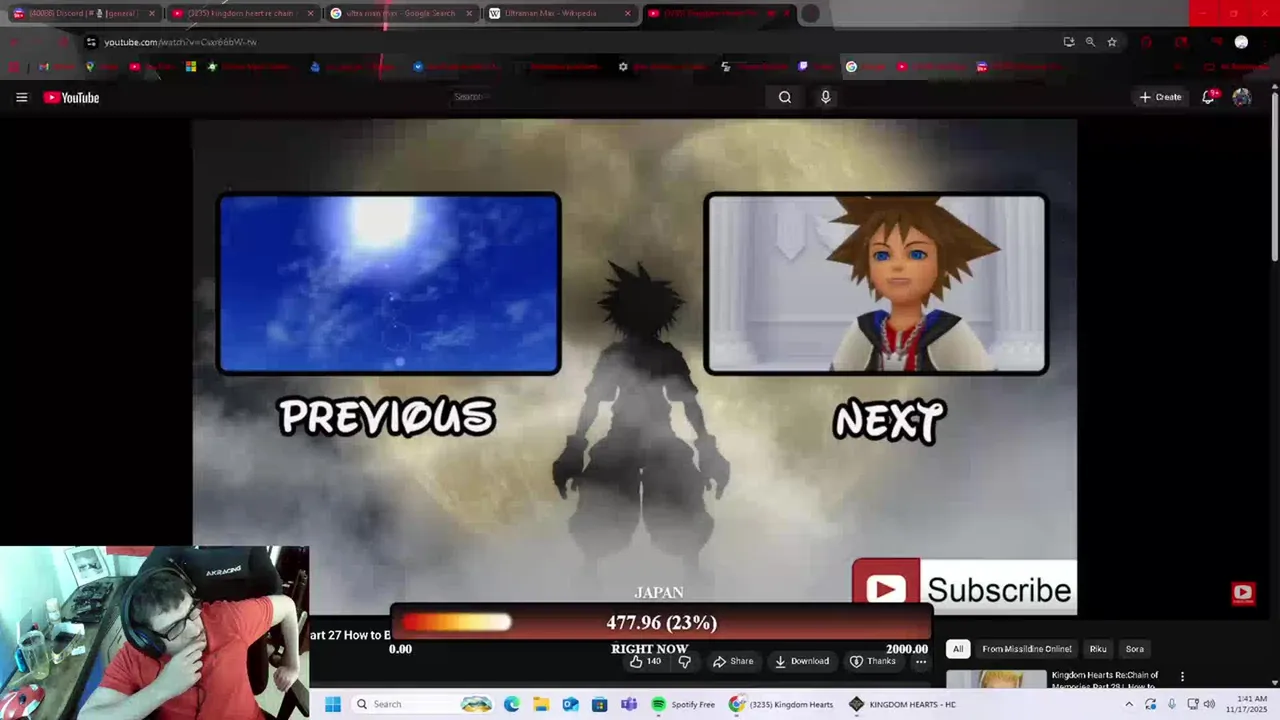The width and height of the screenshot is (1280, 720).
Task: Download the video
Action: 802,661
